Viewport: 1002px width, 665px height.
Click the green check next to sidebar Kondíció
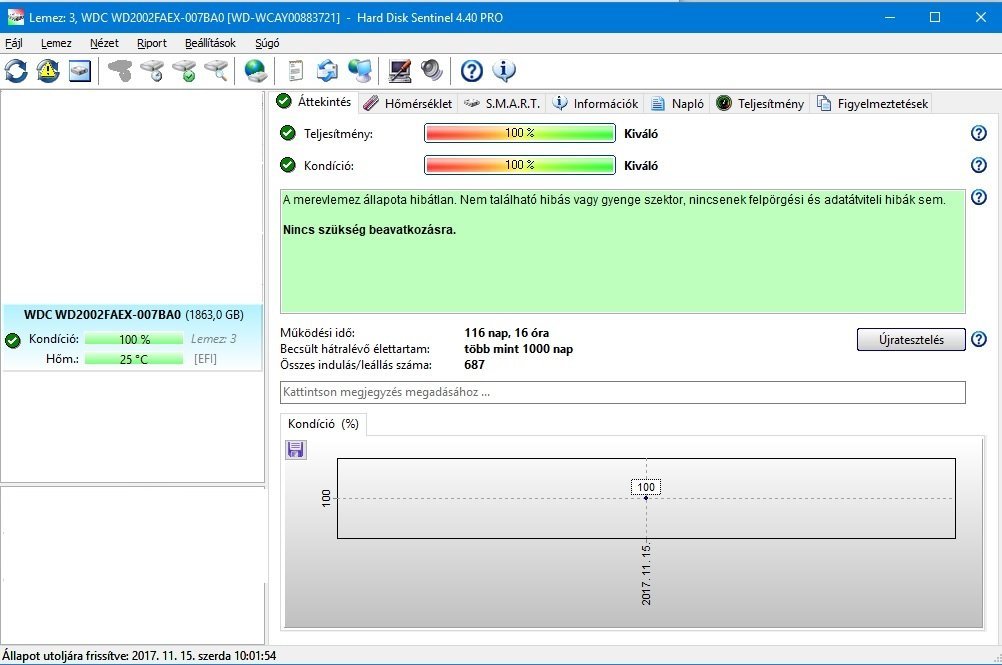13,340
